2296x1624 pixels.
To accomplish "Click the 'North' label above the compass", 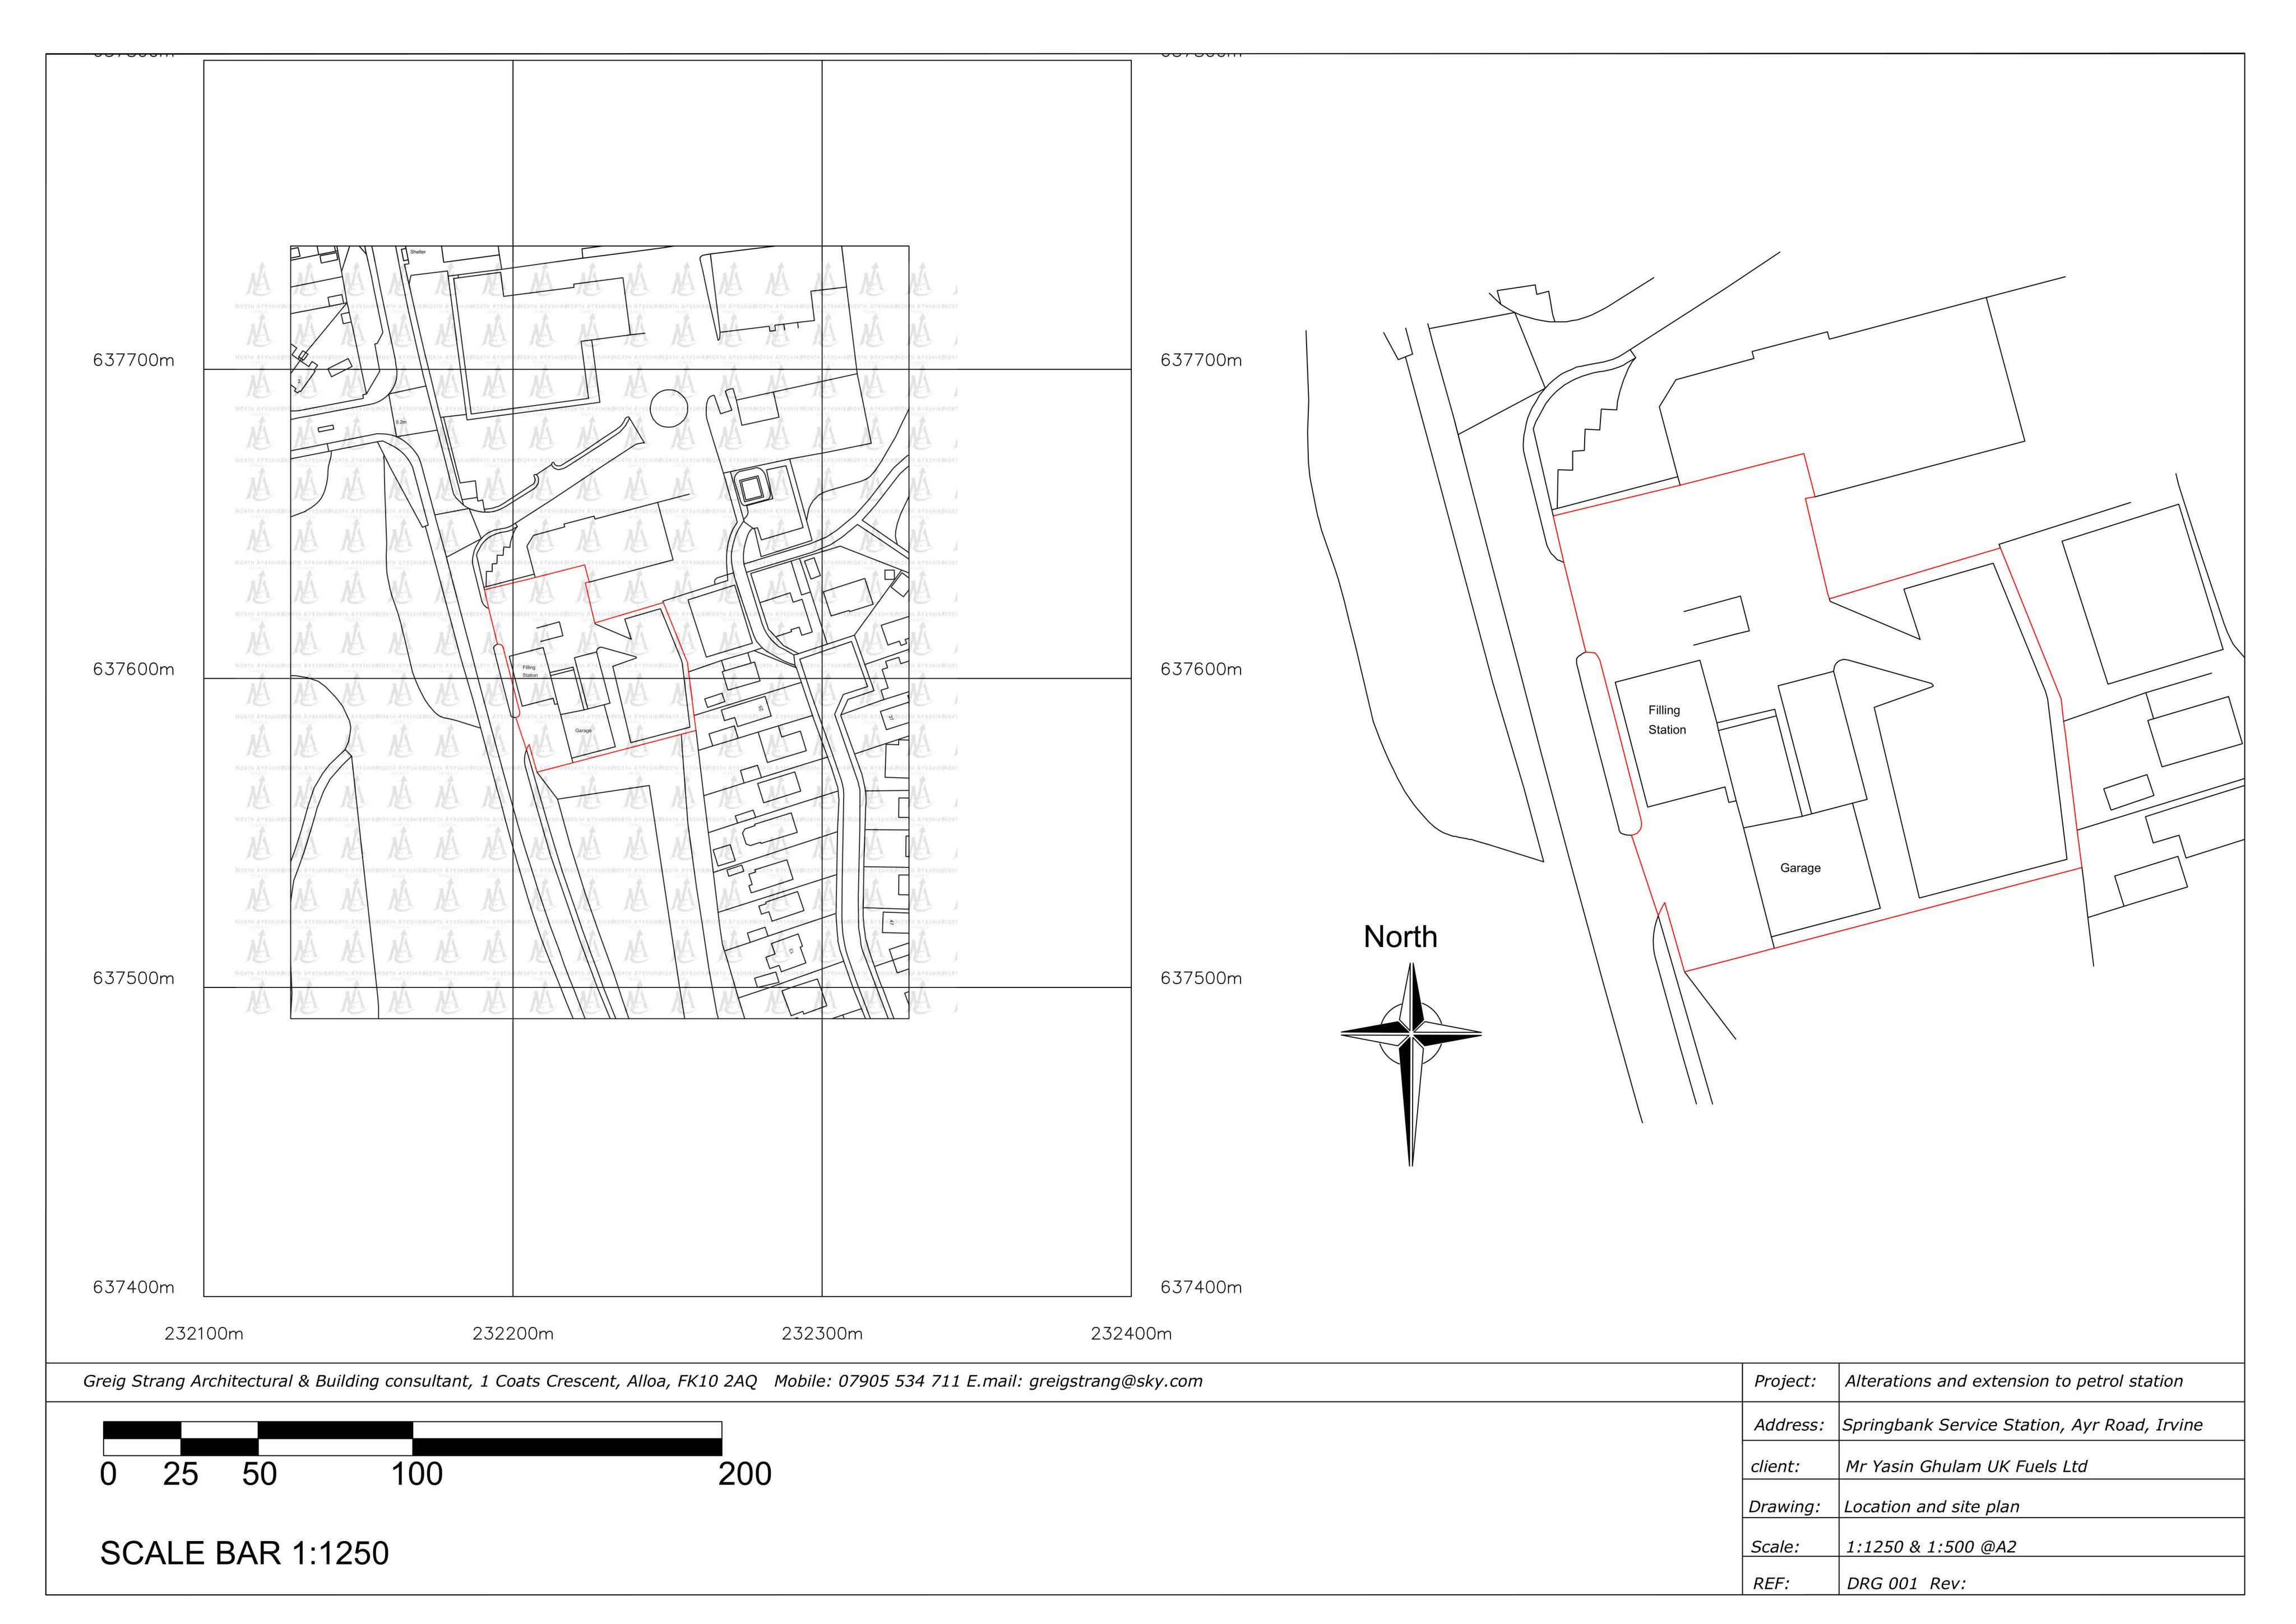I will pyautogui.click(x=1400, y=937).
